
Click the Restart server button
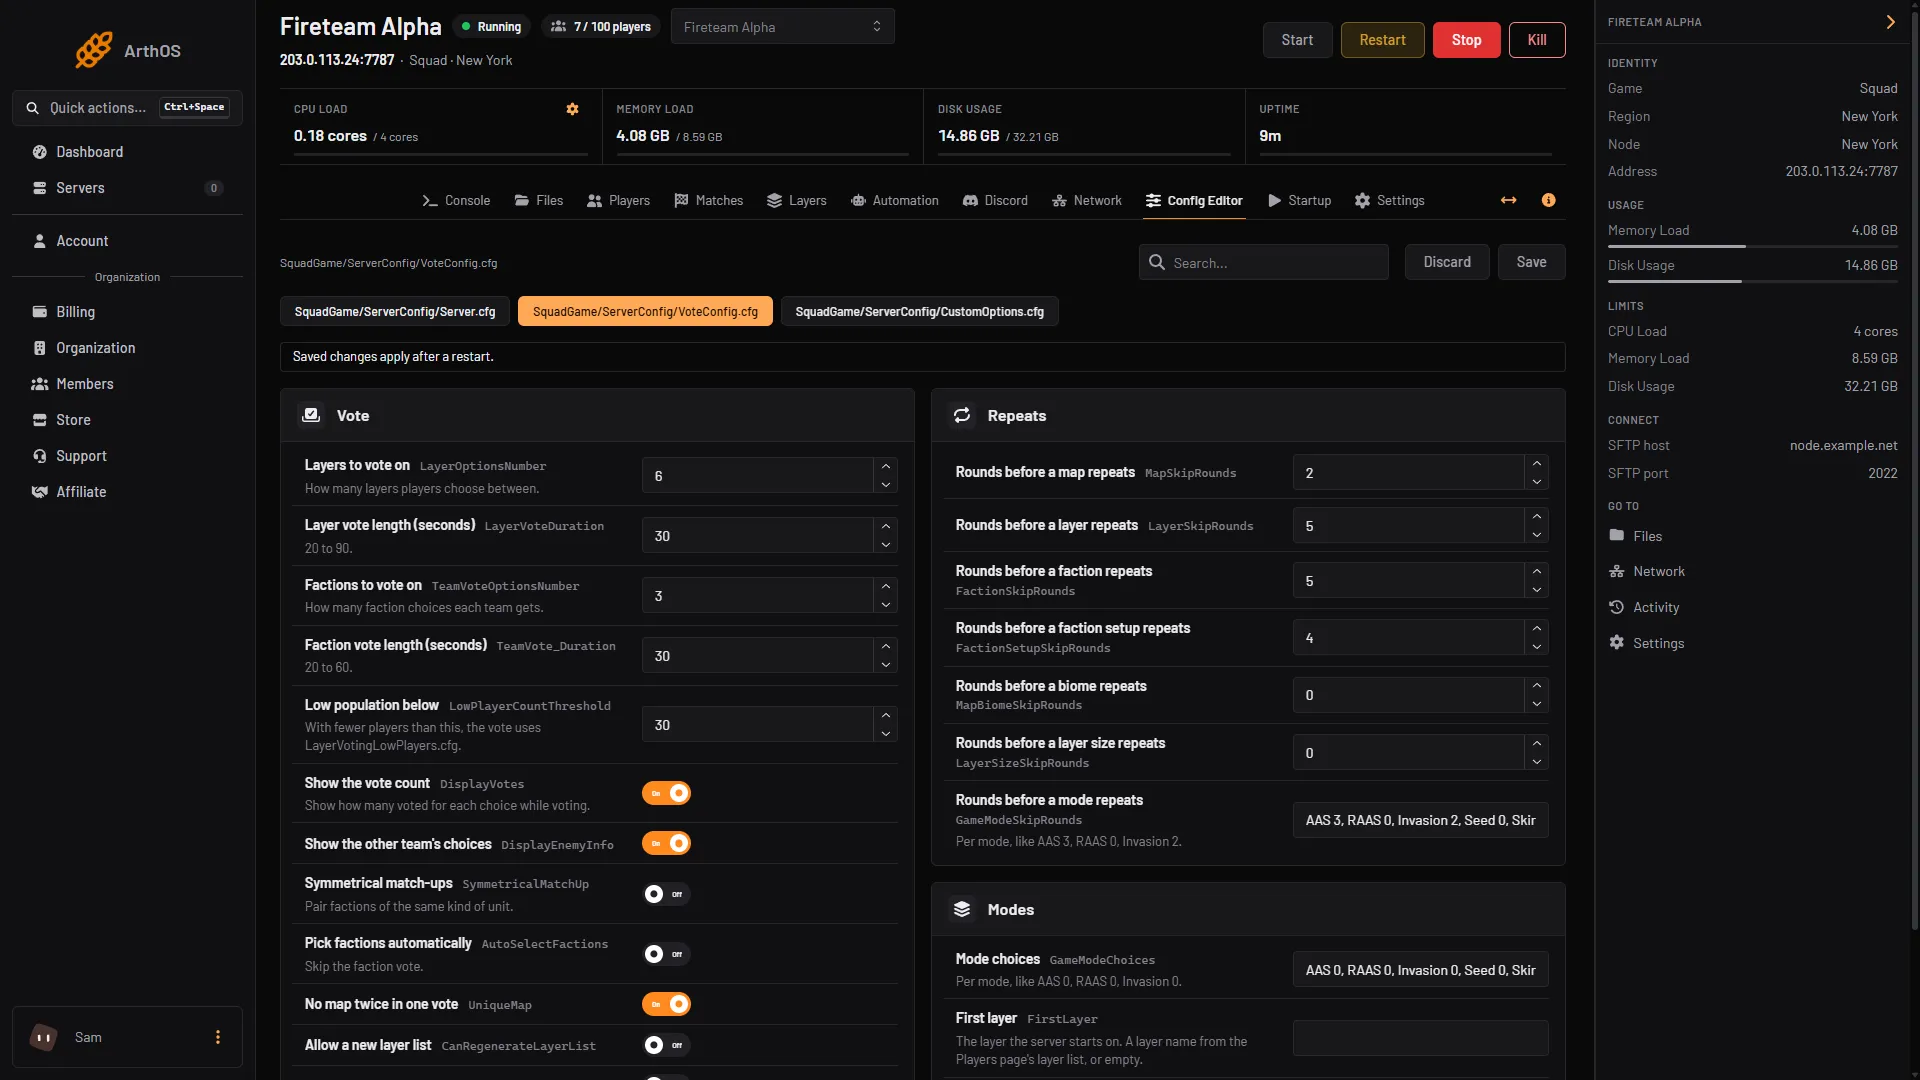(1382, 40)
